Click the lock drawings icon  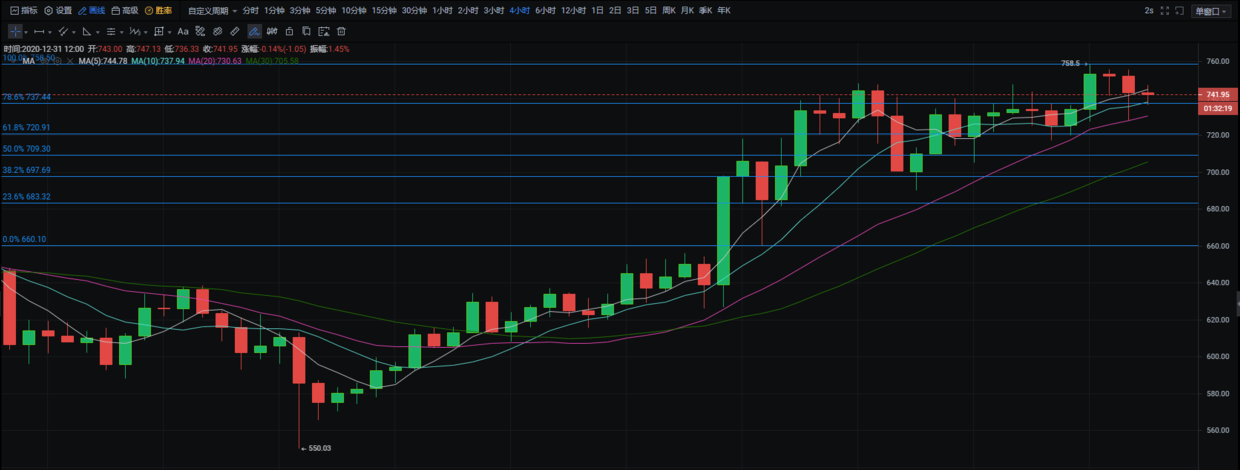(289, 31)
